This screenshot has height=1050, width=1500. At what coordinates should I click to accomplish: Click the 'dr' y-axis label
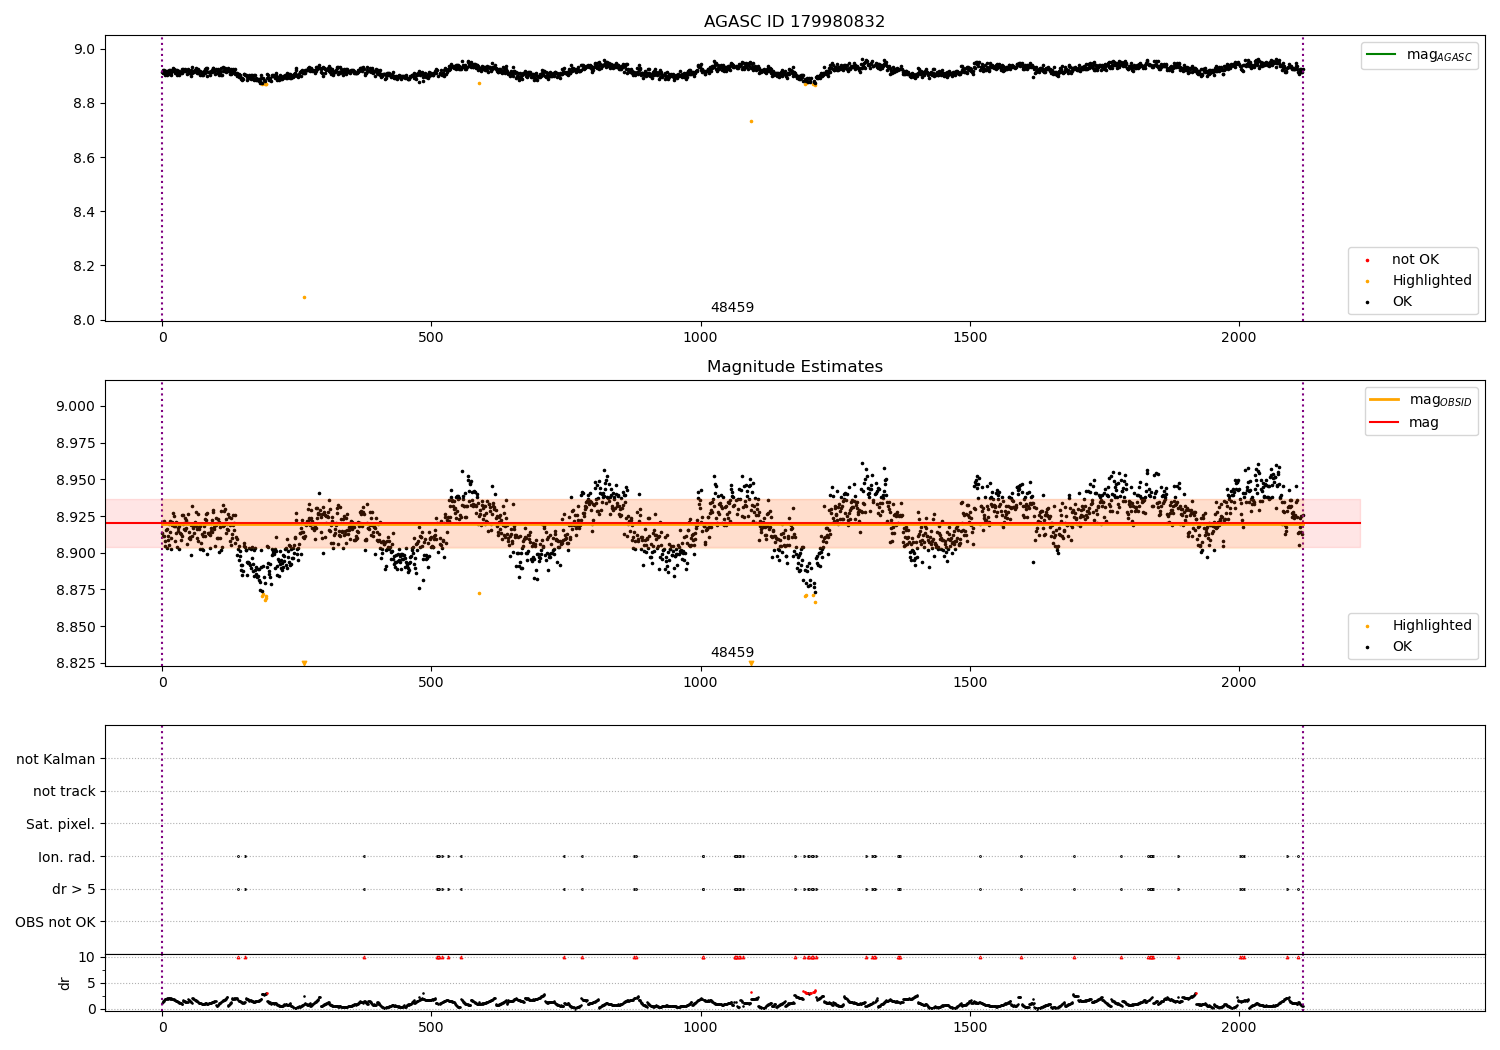65,983
